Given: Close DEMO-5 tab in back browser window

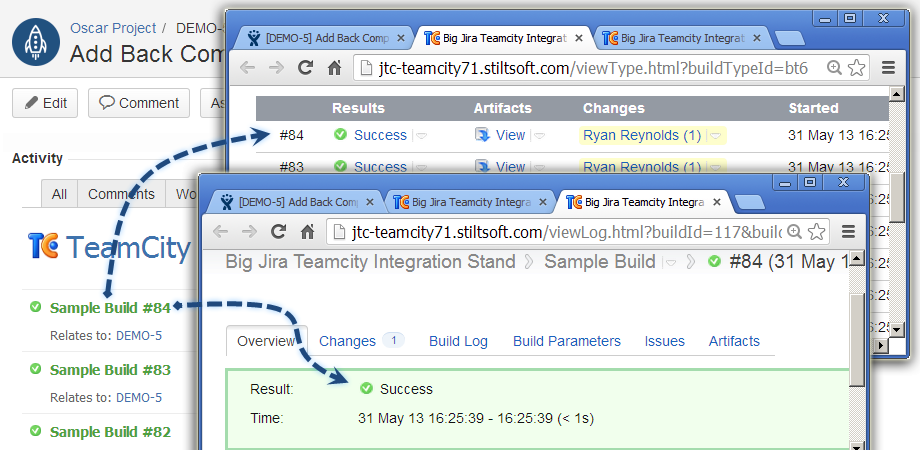Looking at the screenshot, I should click(401, 39).
